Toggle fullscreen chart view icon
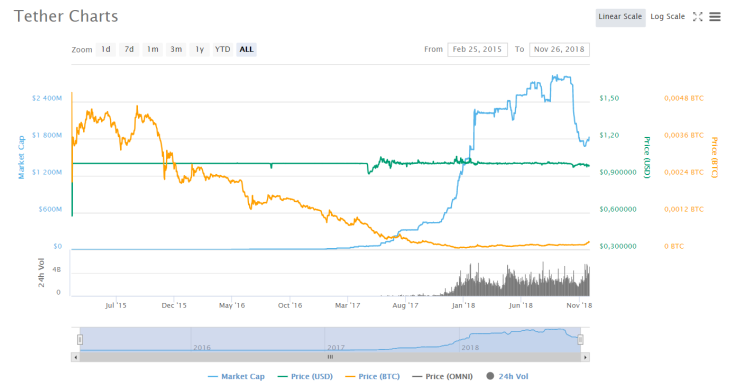Viewport: 736px width, 386px height. [x=698, y=17]
